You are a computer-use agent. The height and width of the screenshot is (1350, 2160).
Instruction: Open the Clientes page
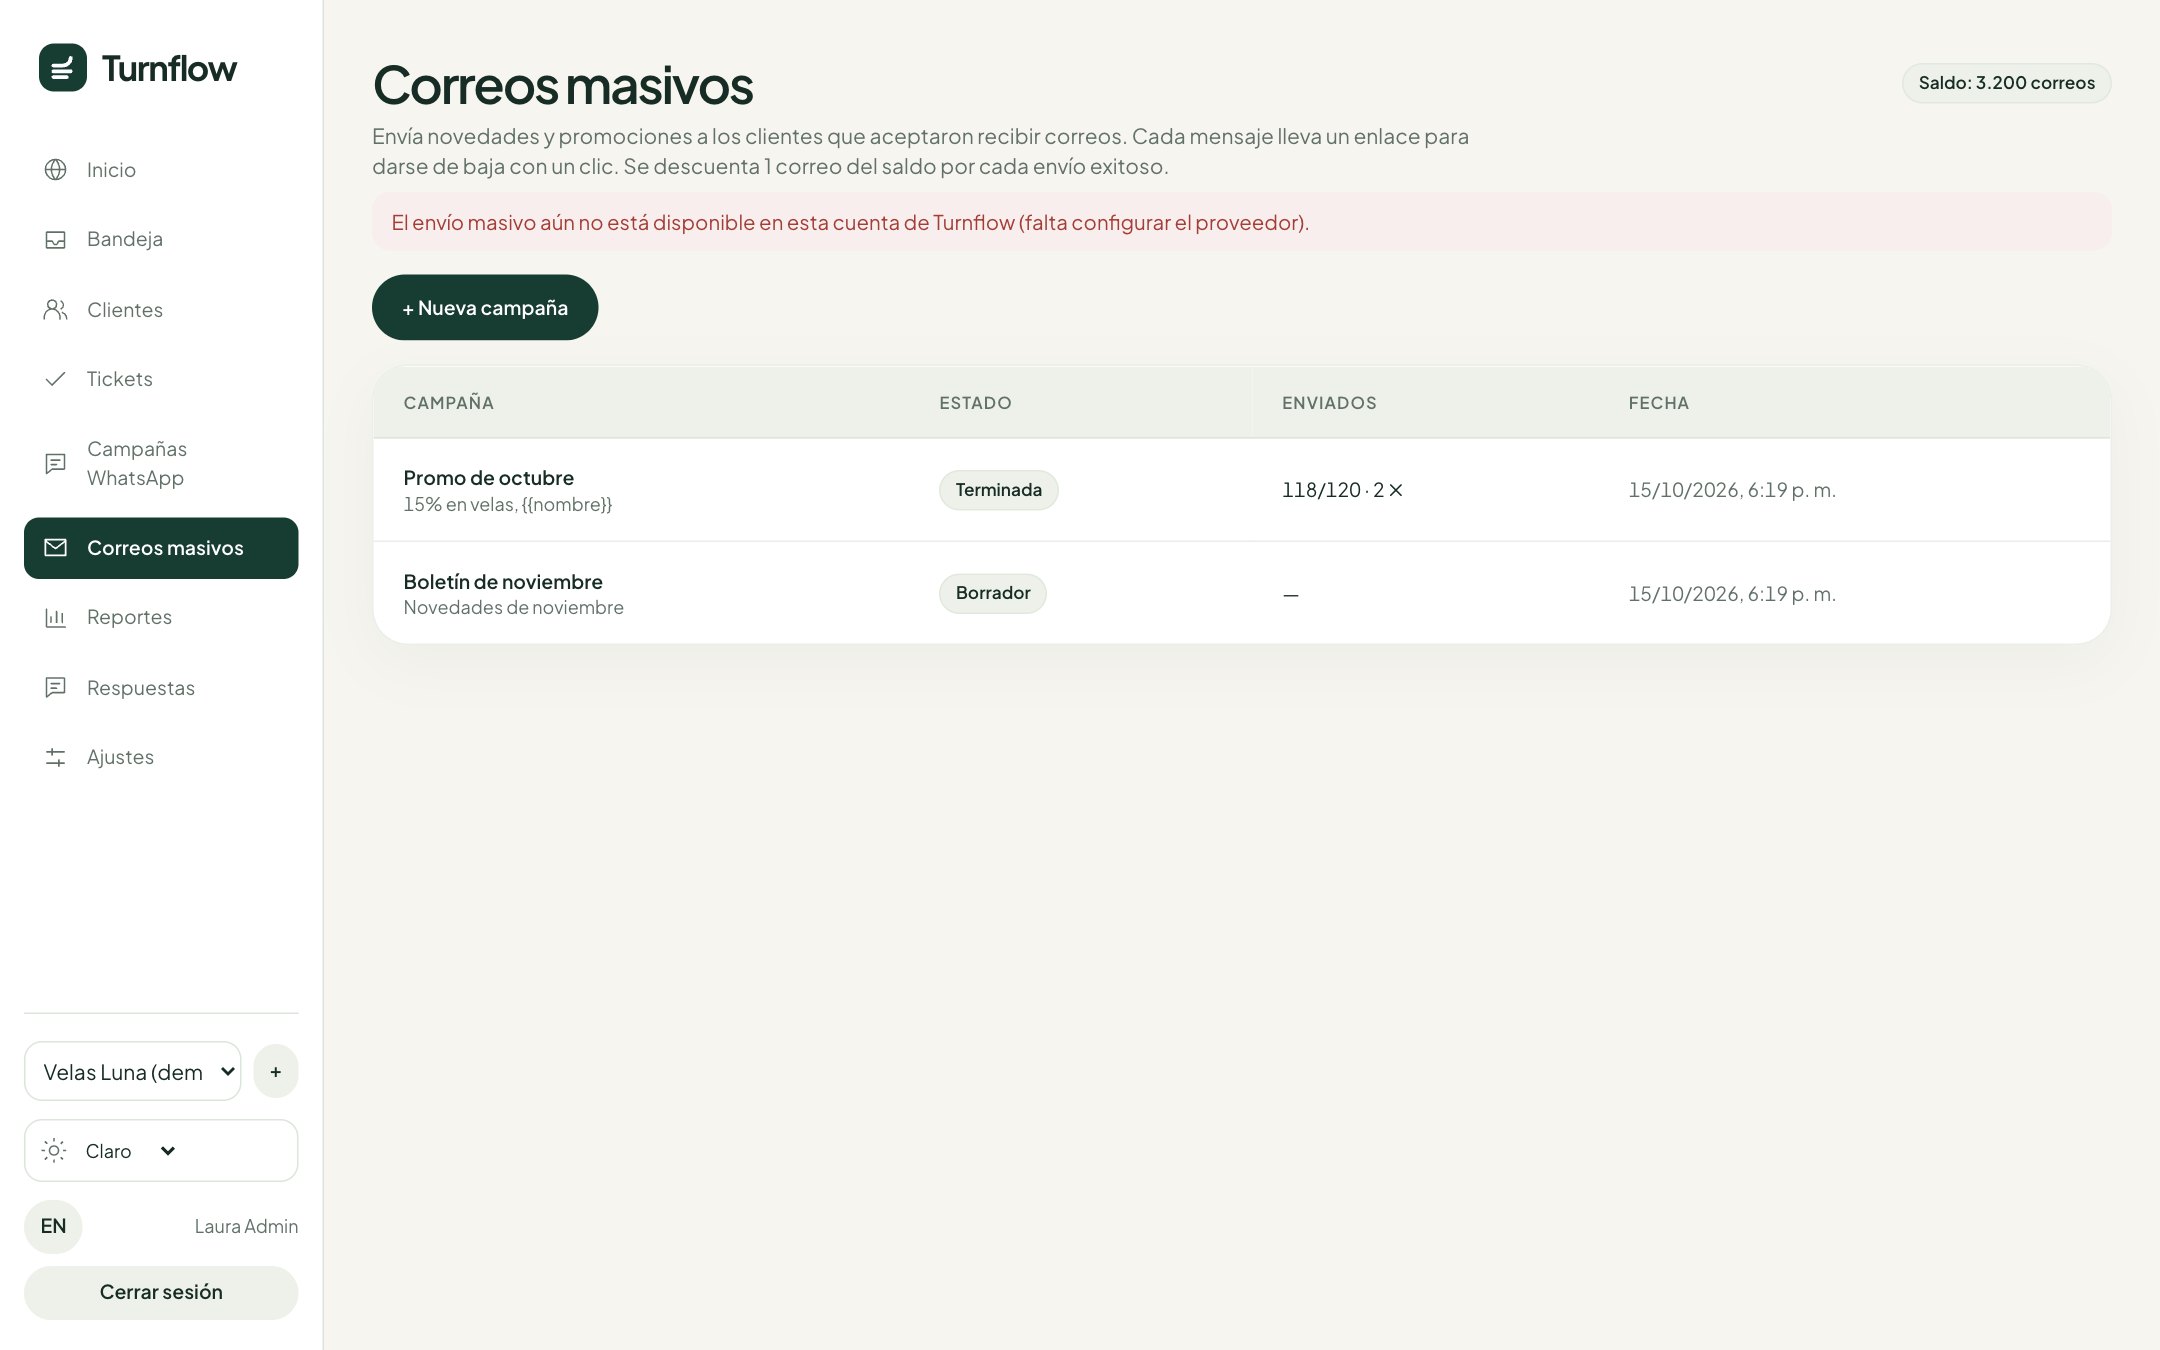pos(161,310)
